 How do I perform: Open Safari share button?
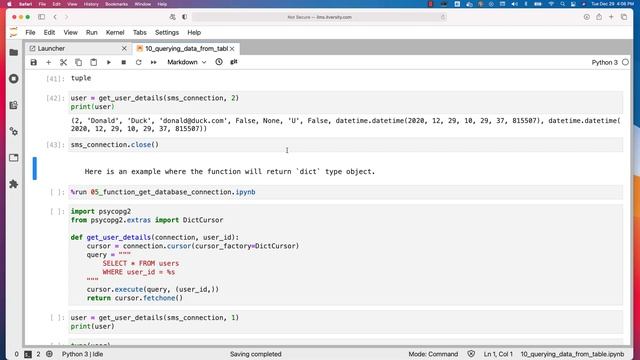(x=599, y=17)
